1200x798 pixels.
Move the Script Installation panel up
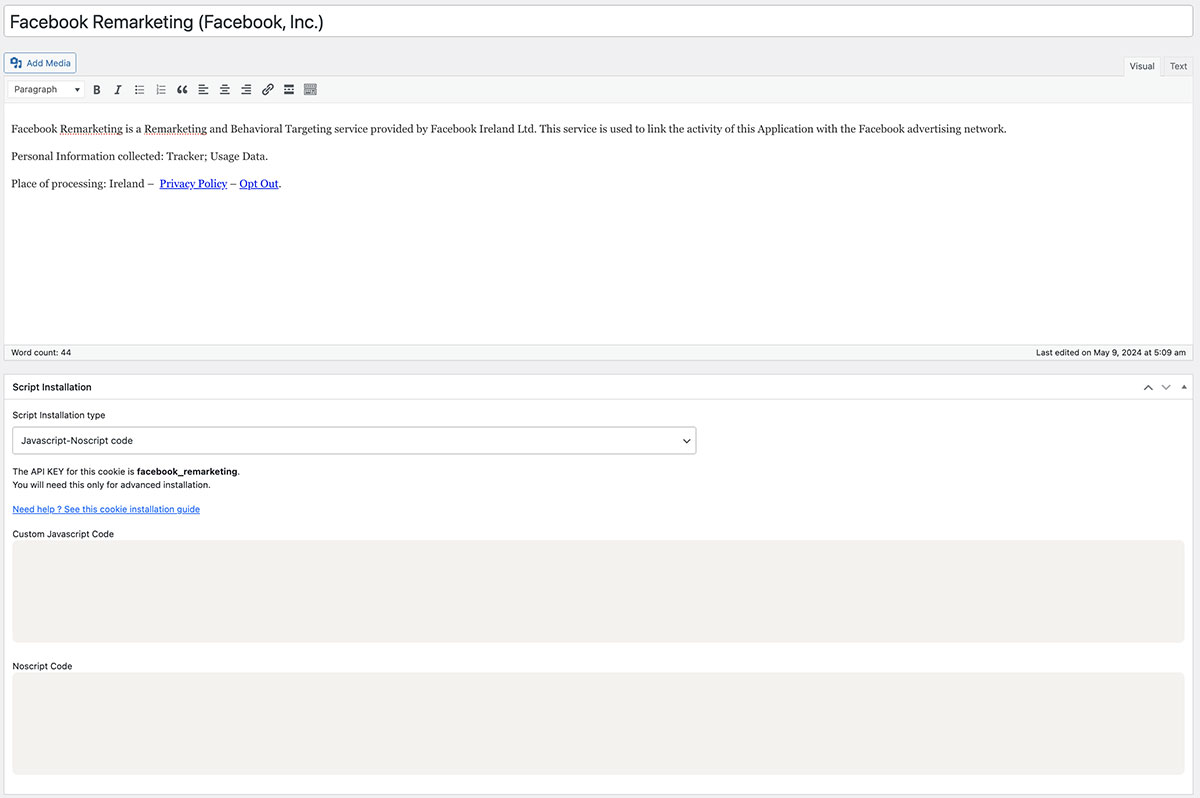coord(1148,387)
